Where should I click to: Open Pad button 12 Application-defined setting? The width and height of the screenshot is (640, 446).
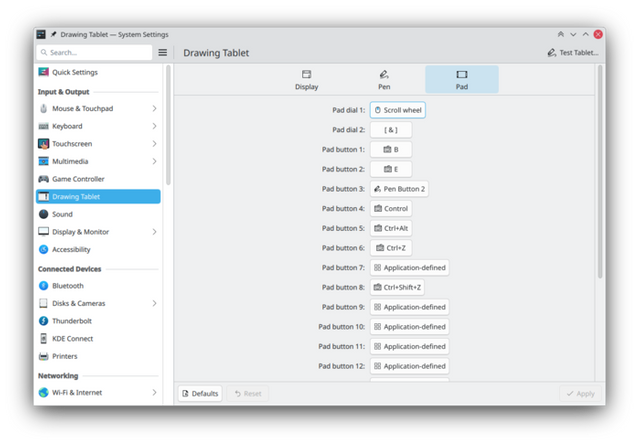click(x=409, y=366)
